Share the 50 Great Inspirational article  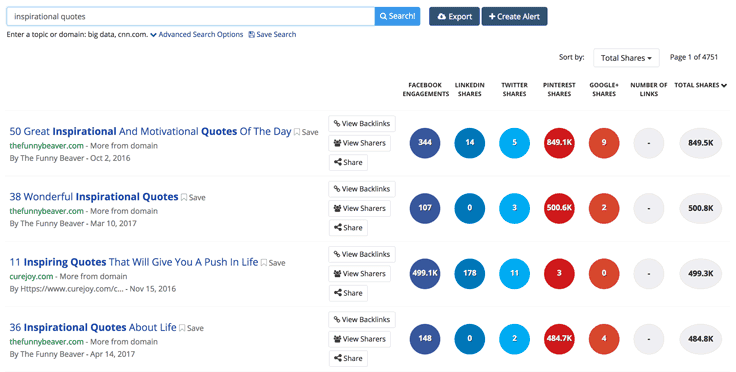348,162
